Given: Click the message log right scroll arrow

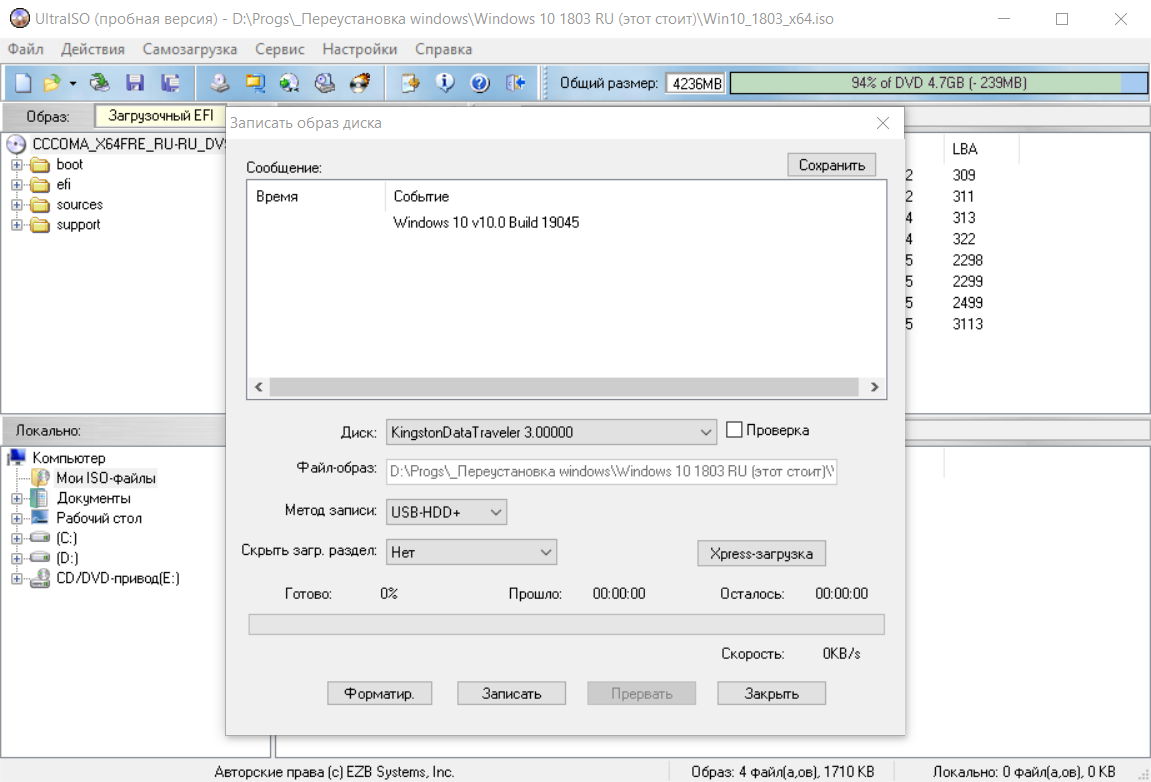Looking at the screenshot, I should (x=874, y=387).
